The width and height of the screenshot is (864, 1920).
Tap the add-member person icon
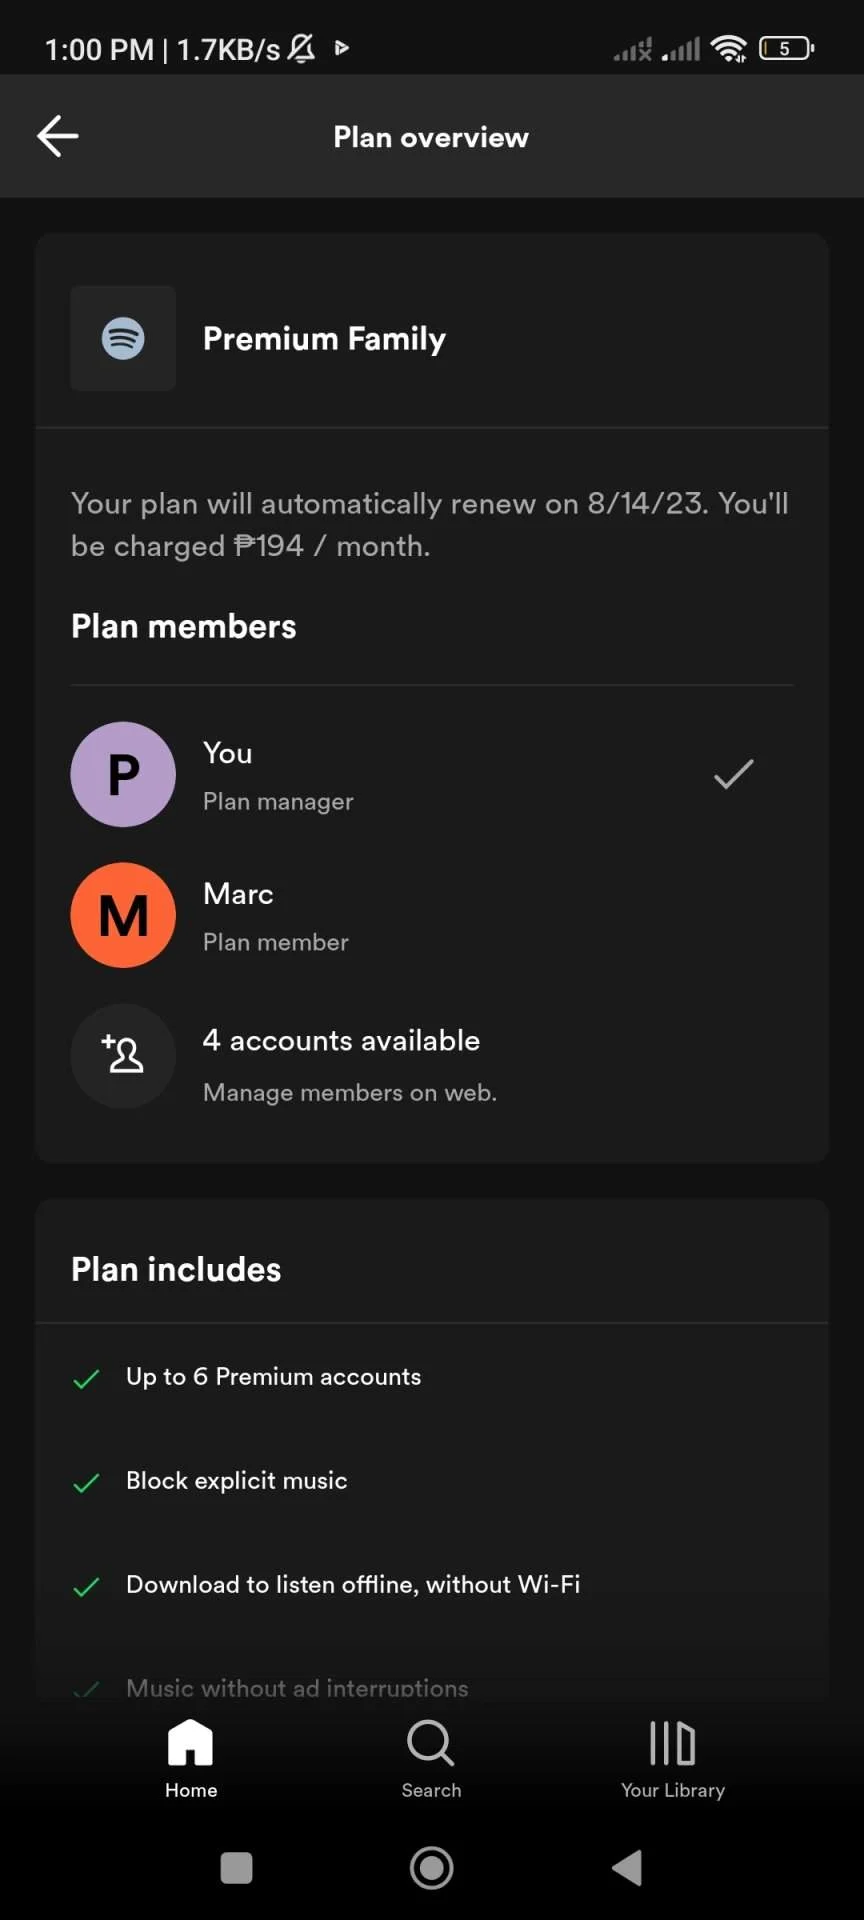[123, 1056]
